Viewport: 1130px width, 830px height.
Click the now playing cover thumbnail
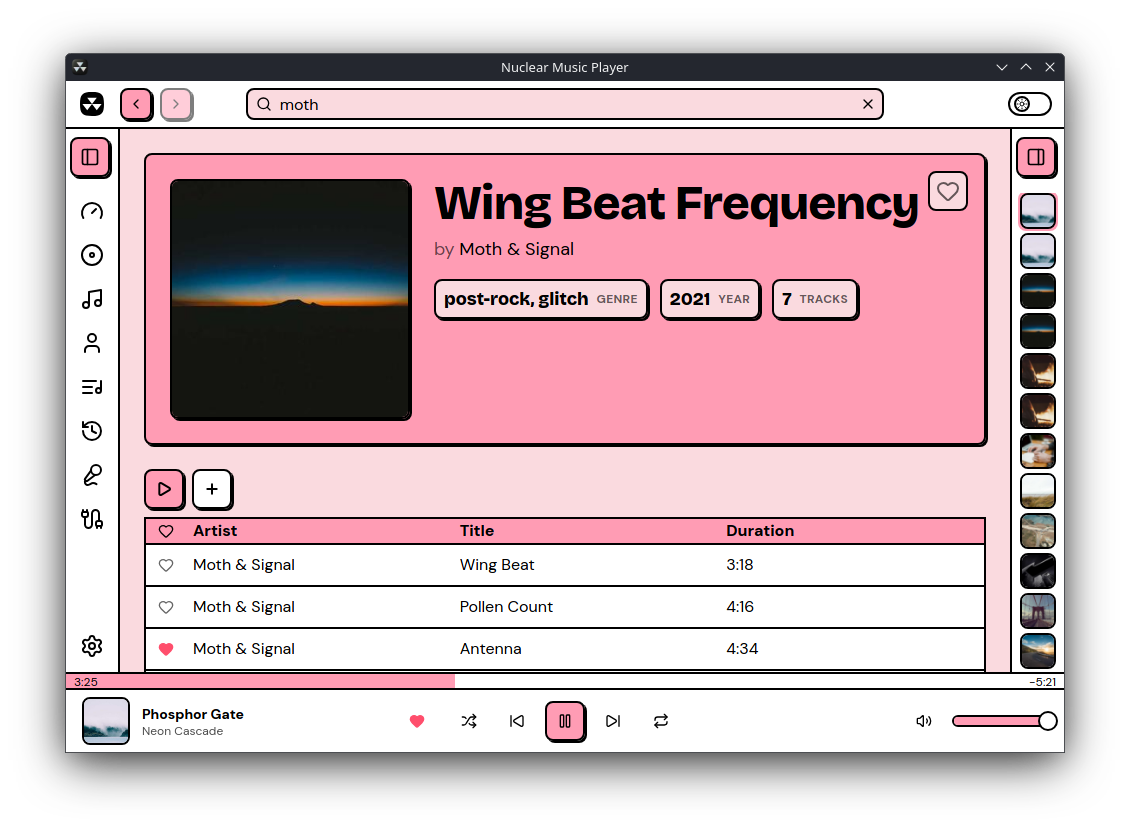105,720
